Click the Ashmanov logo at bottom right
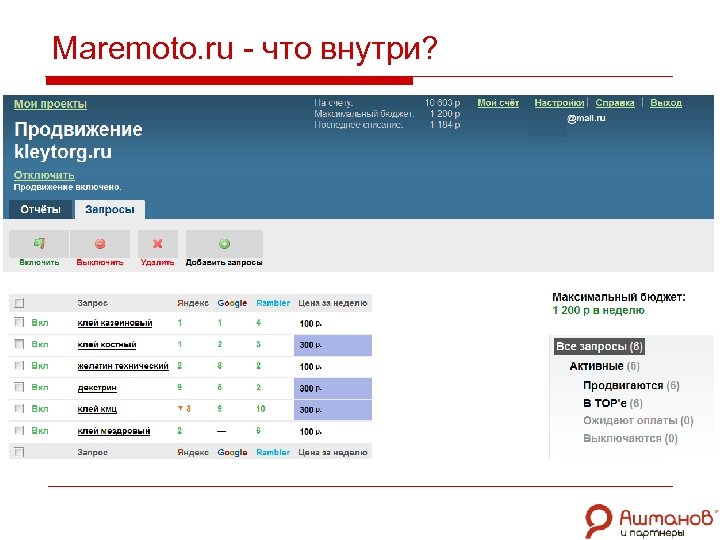 coord(651,521)
